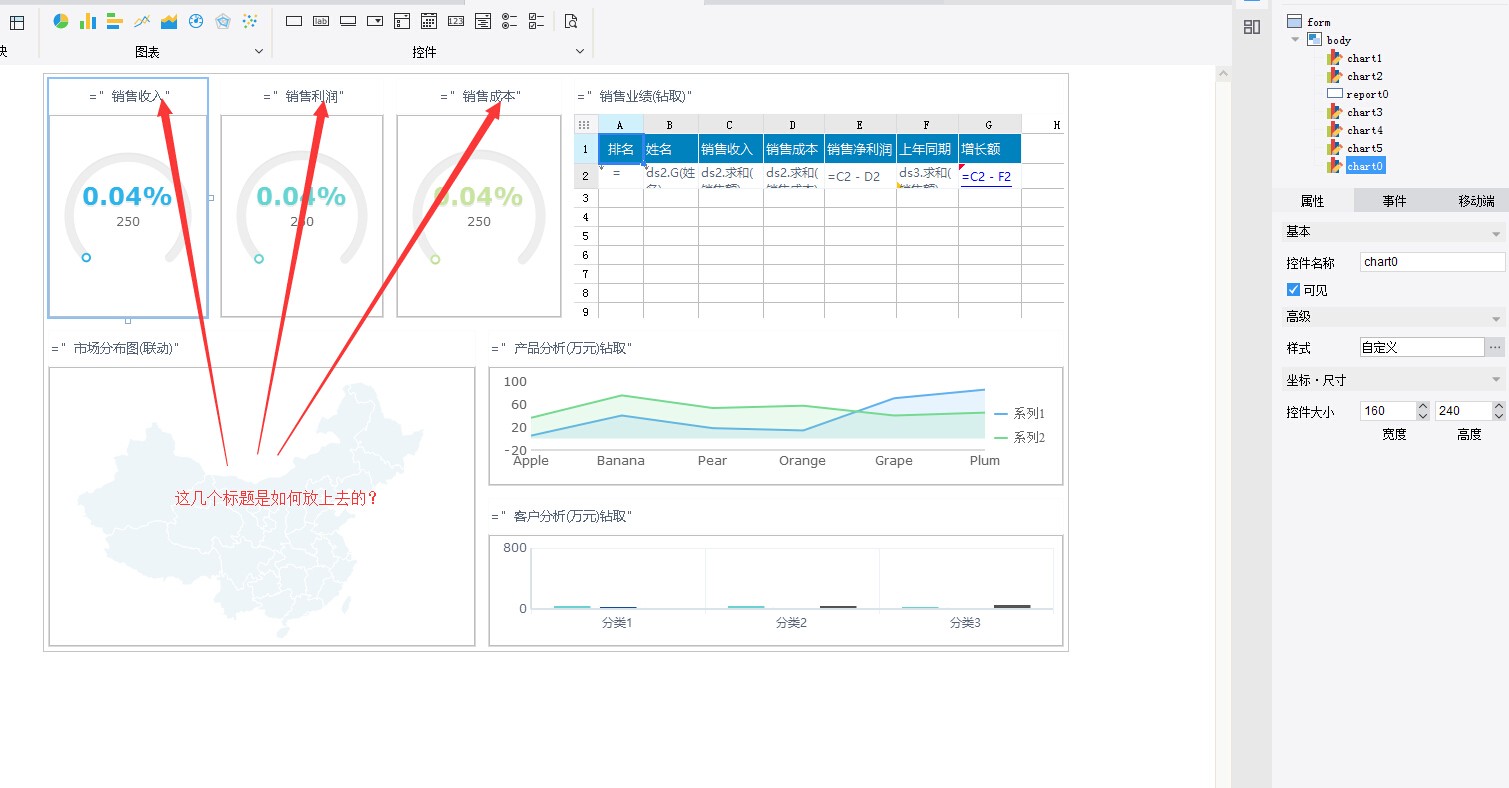
Task: Select the 客户分析 bar chart
Action: tap(776, 590)
